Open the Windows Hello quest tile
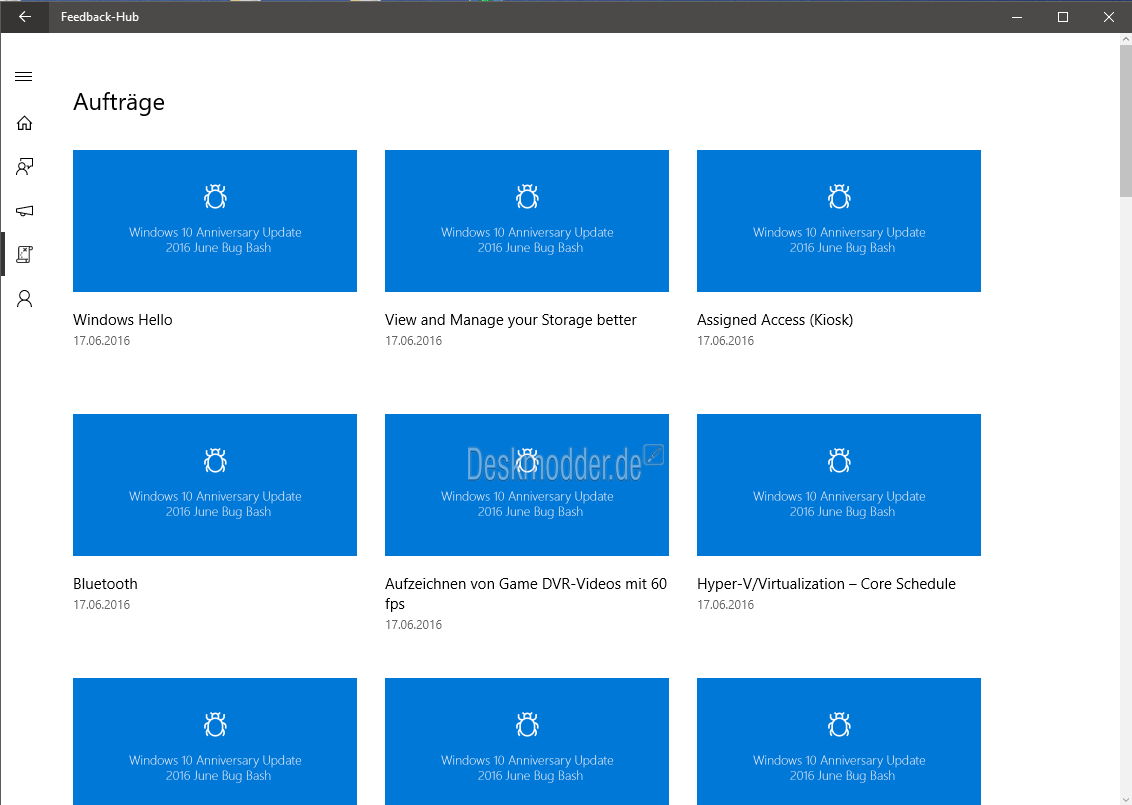The height and width of the screenshot is (805, 1132). (x=214, y=221)
